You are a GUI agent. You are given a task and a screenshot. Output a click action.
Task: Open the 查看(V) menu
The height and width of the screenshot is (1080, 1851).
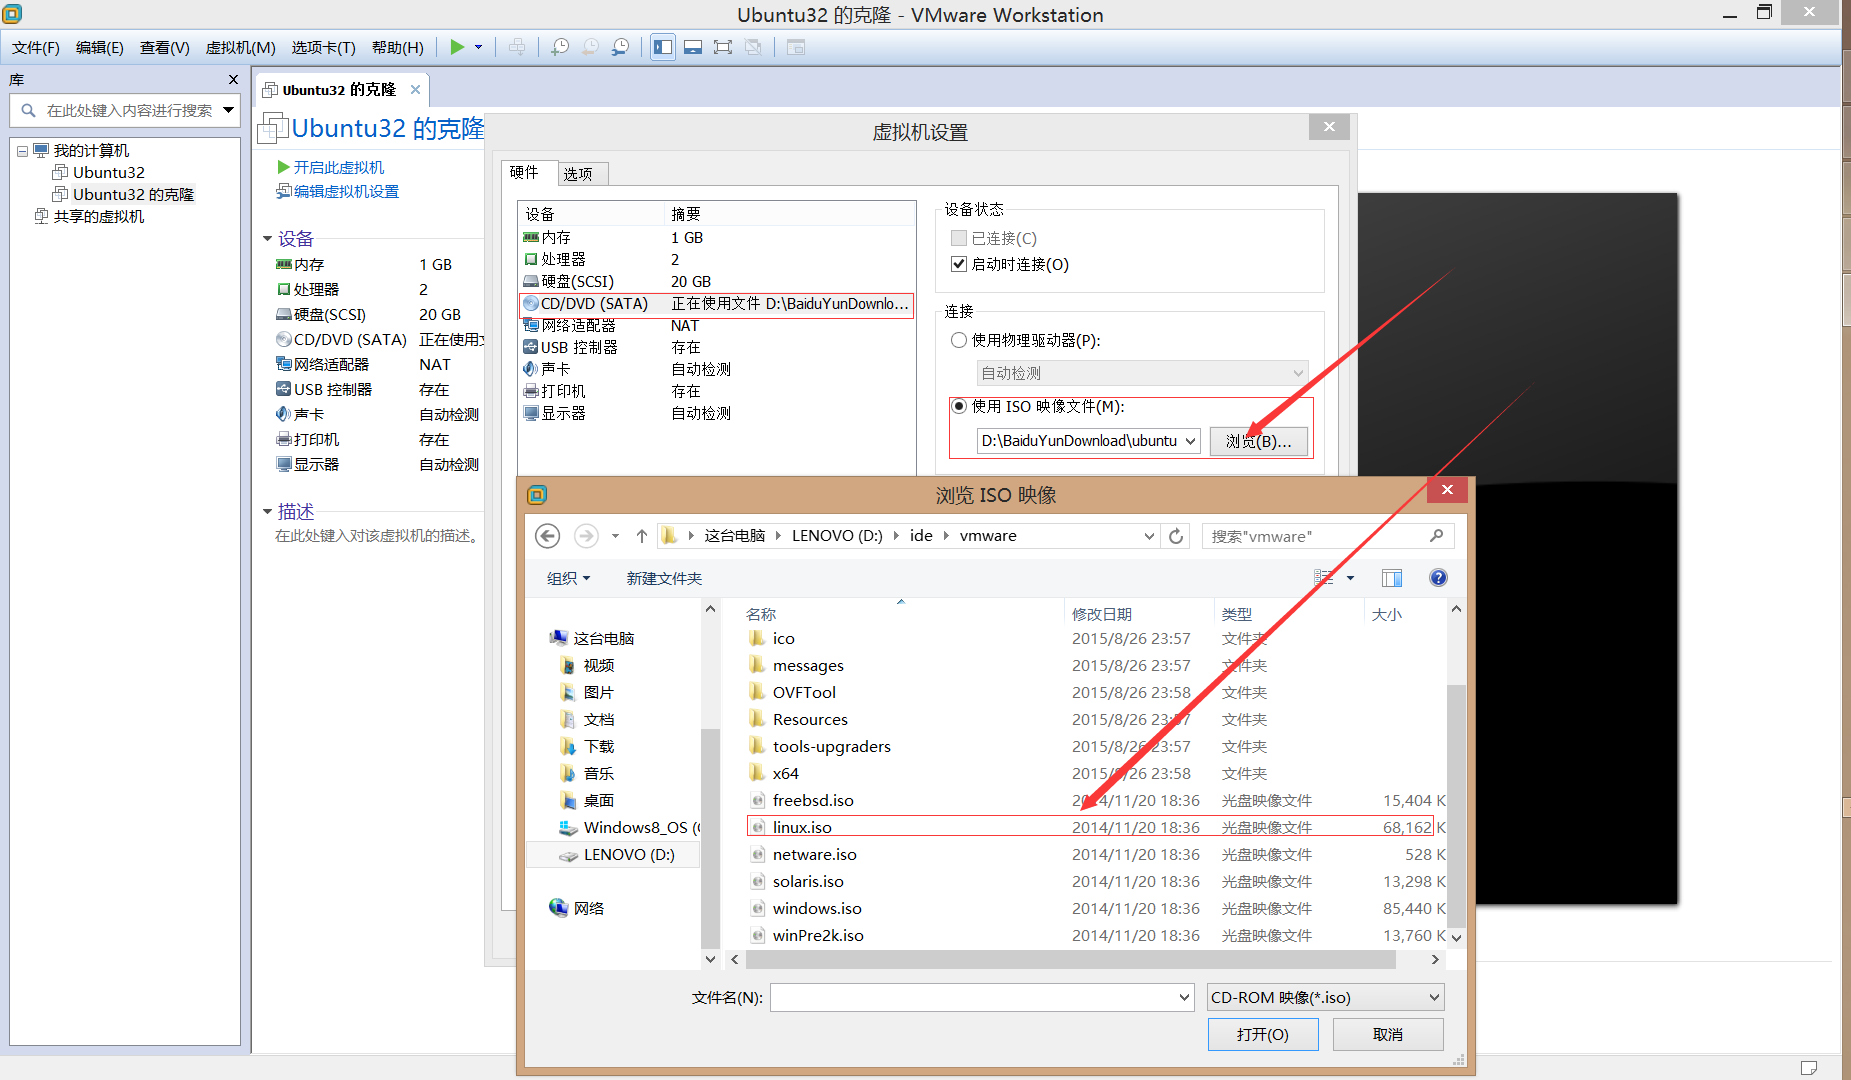165,47
